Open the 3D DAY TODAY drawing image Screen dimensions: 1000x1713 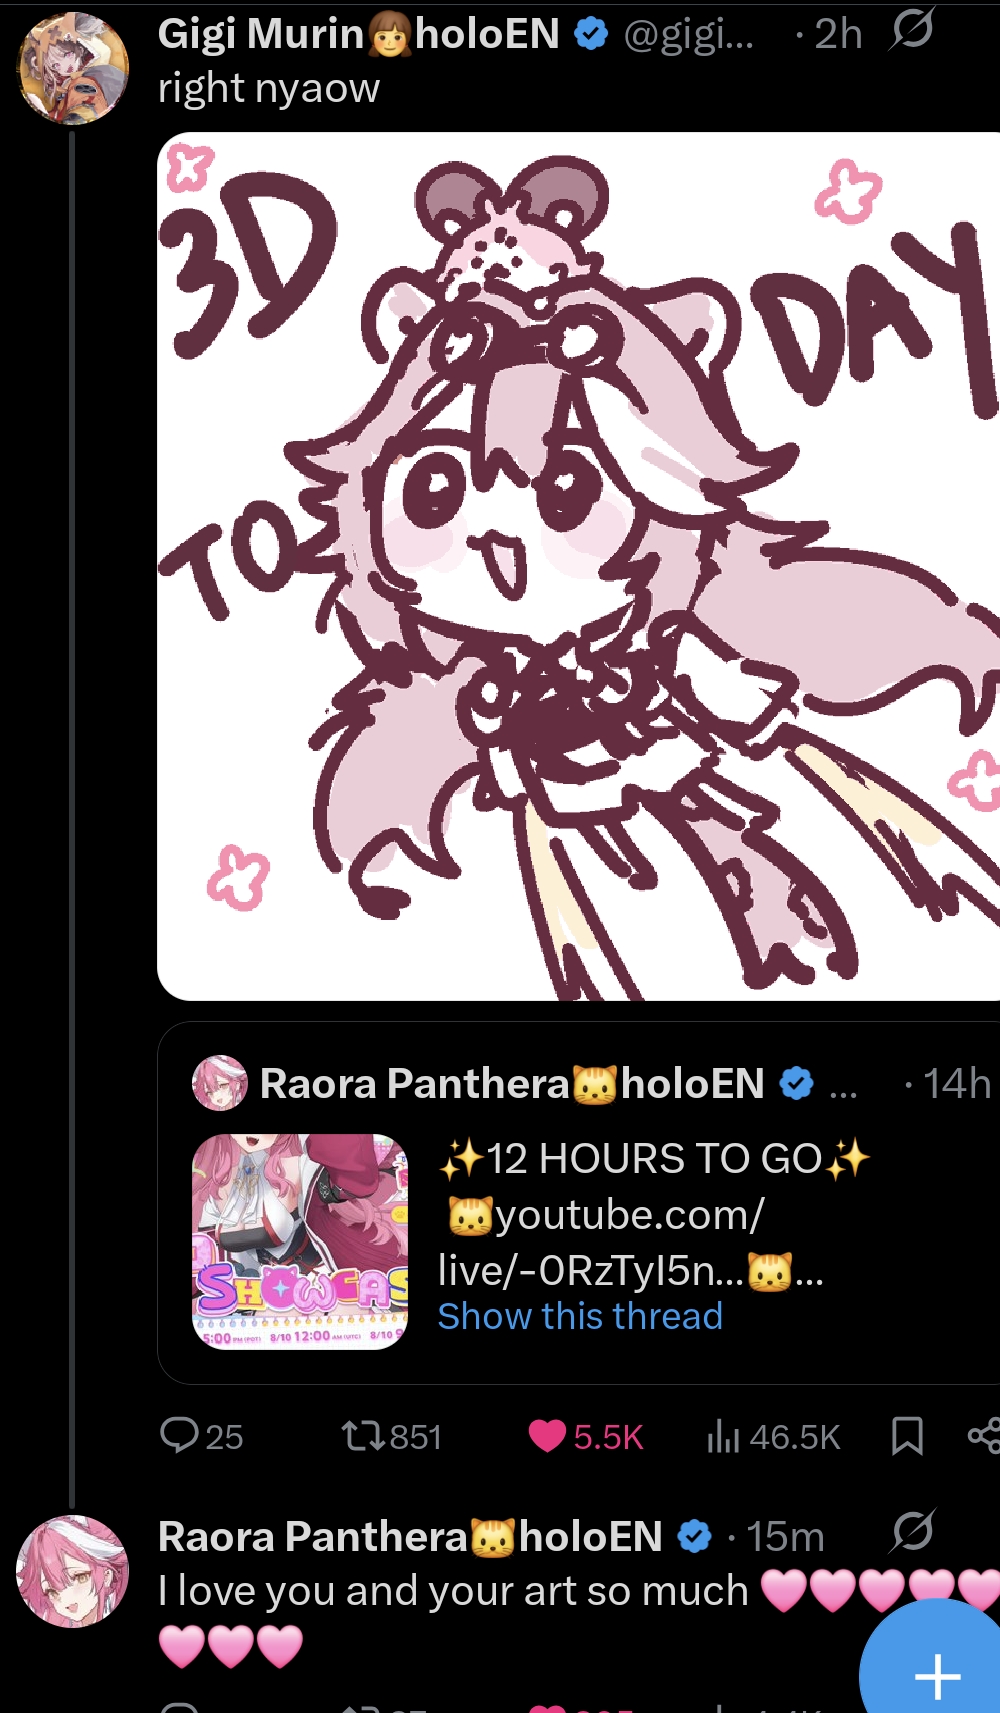(x=578, y=566)
